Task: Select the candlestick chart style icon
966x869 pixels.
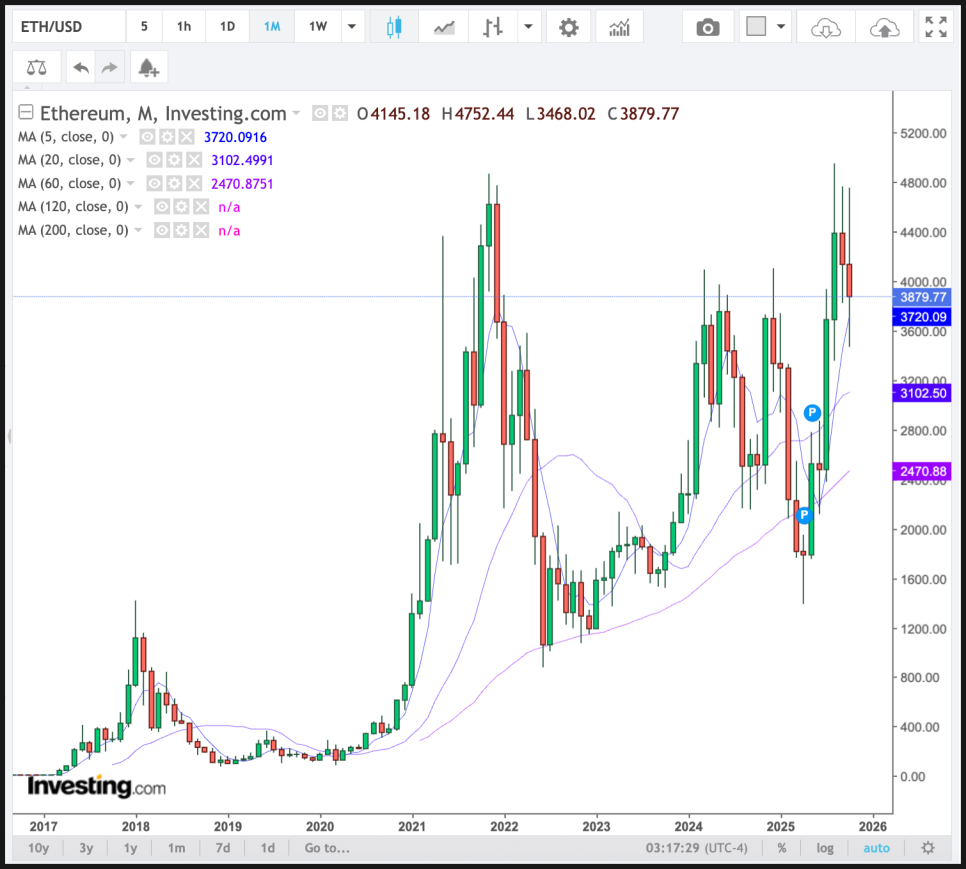Action: pos(393,27)
